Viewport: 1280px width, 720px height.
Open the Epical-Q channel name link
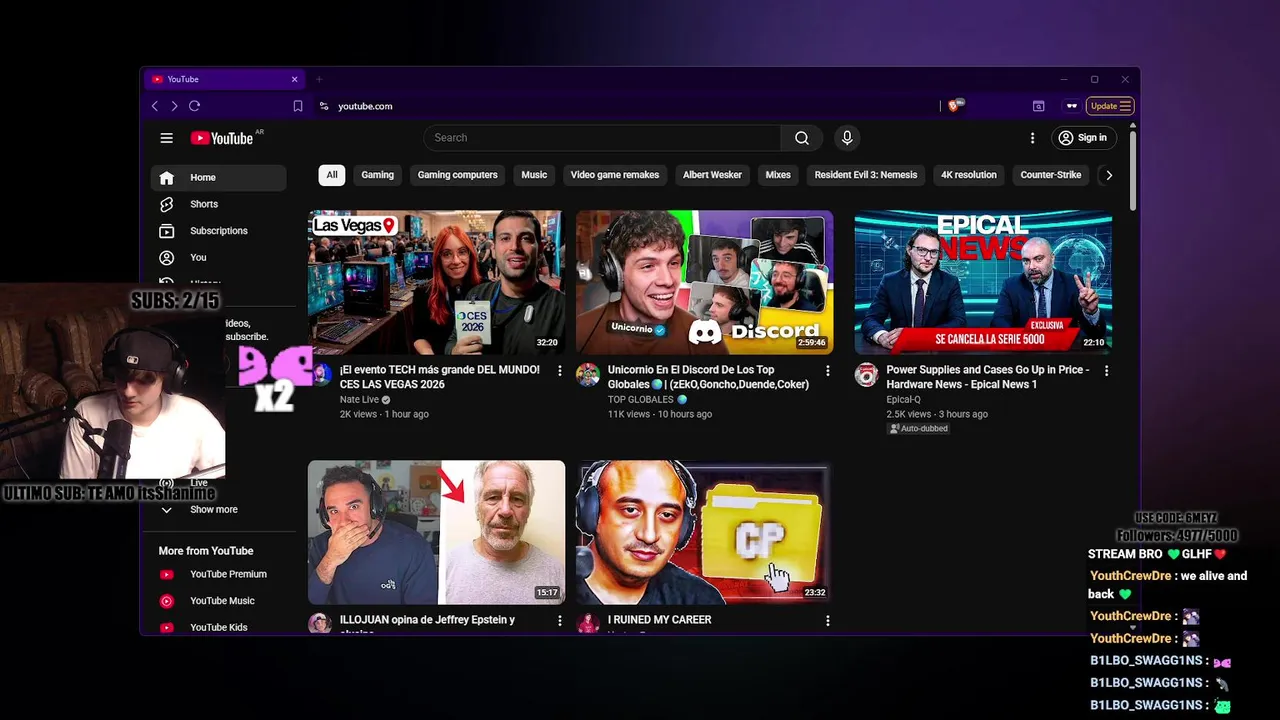904,400
